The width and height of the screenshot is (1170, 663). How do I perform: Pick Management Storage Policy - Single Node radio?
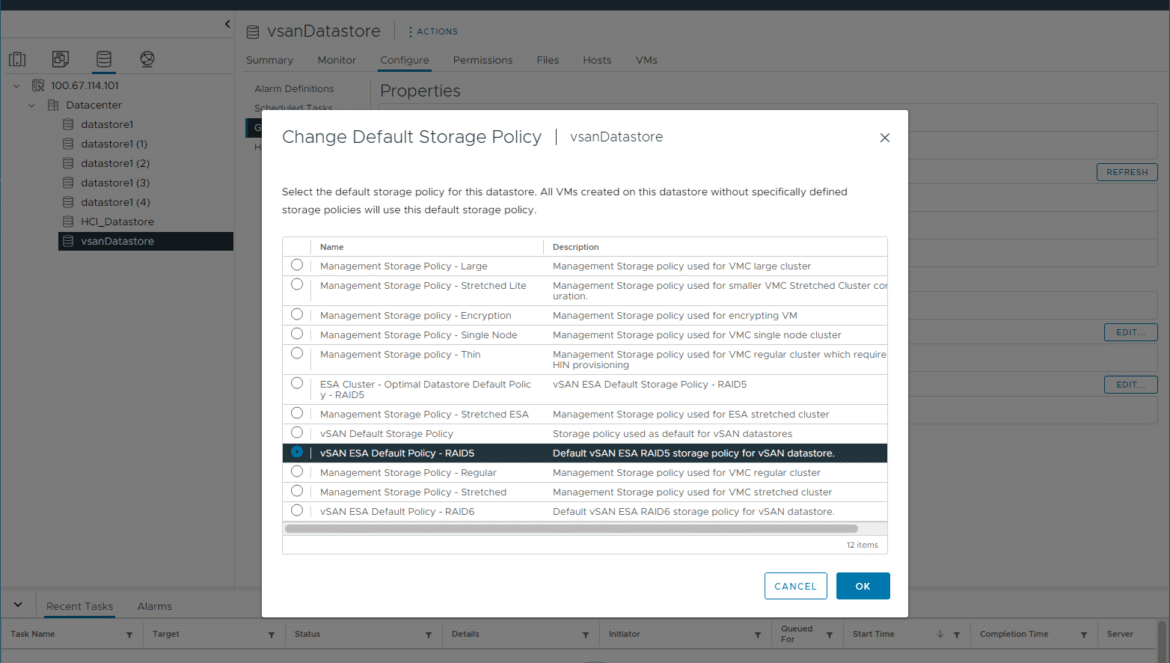(x=297, y=333)
